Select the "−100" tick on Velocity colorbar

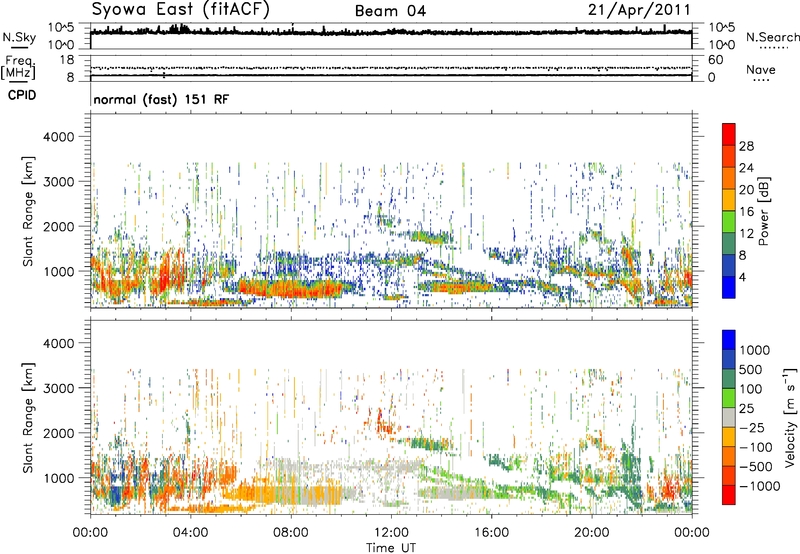coord(756,447)
